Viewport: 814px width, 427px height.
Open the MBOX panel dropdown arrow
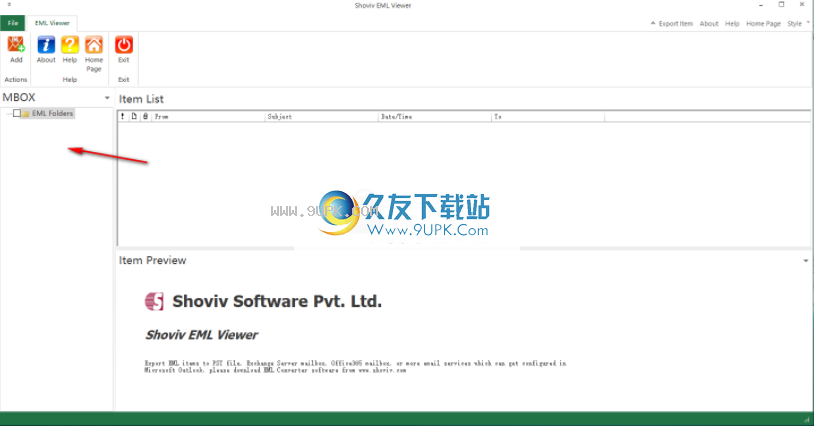107,98
